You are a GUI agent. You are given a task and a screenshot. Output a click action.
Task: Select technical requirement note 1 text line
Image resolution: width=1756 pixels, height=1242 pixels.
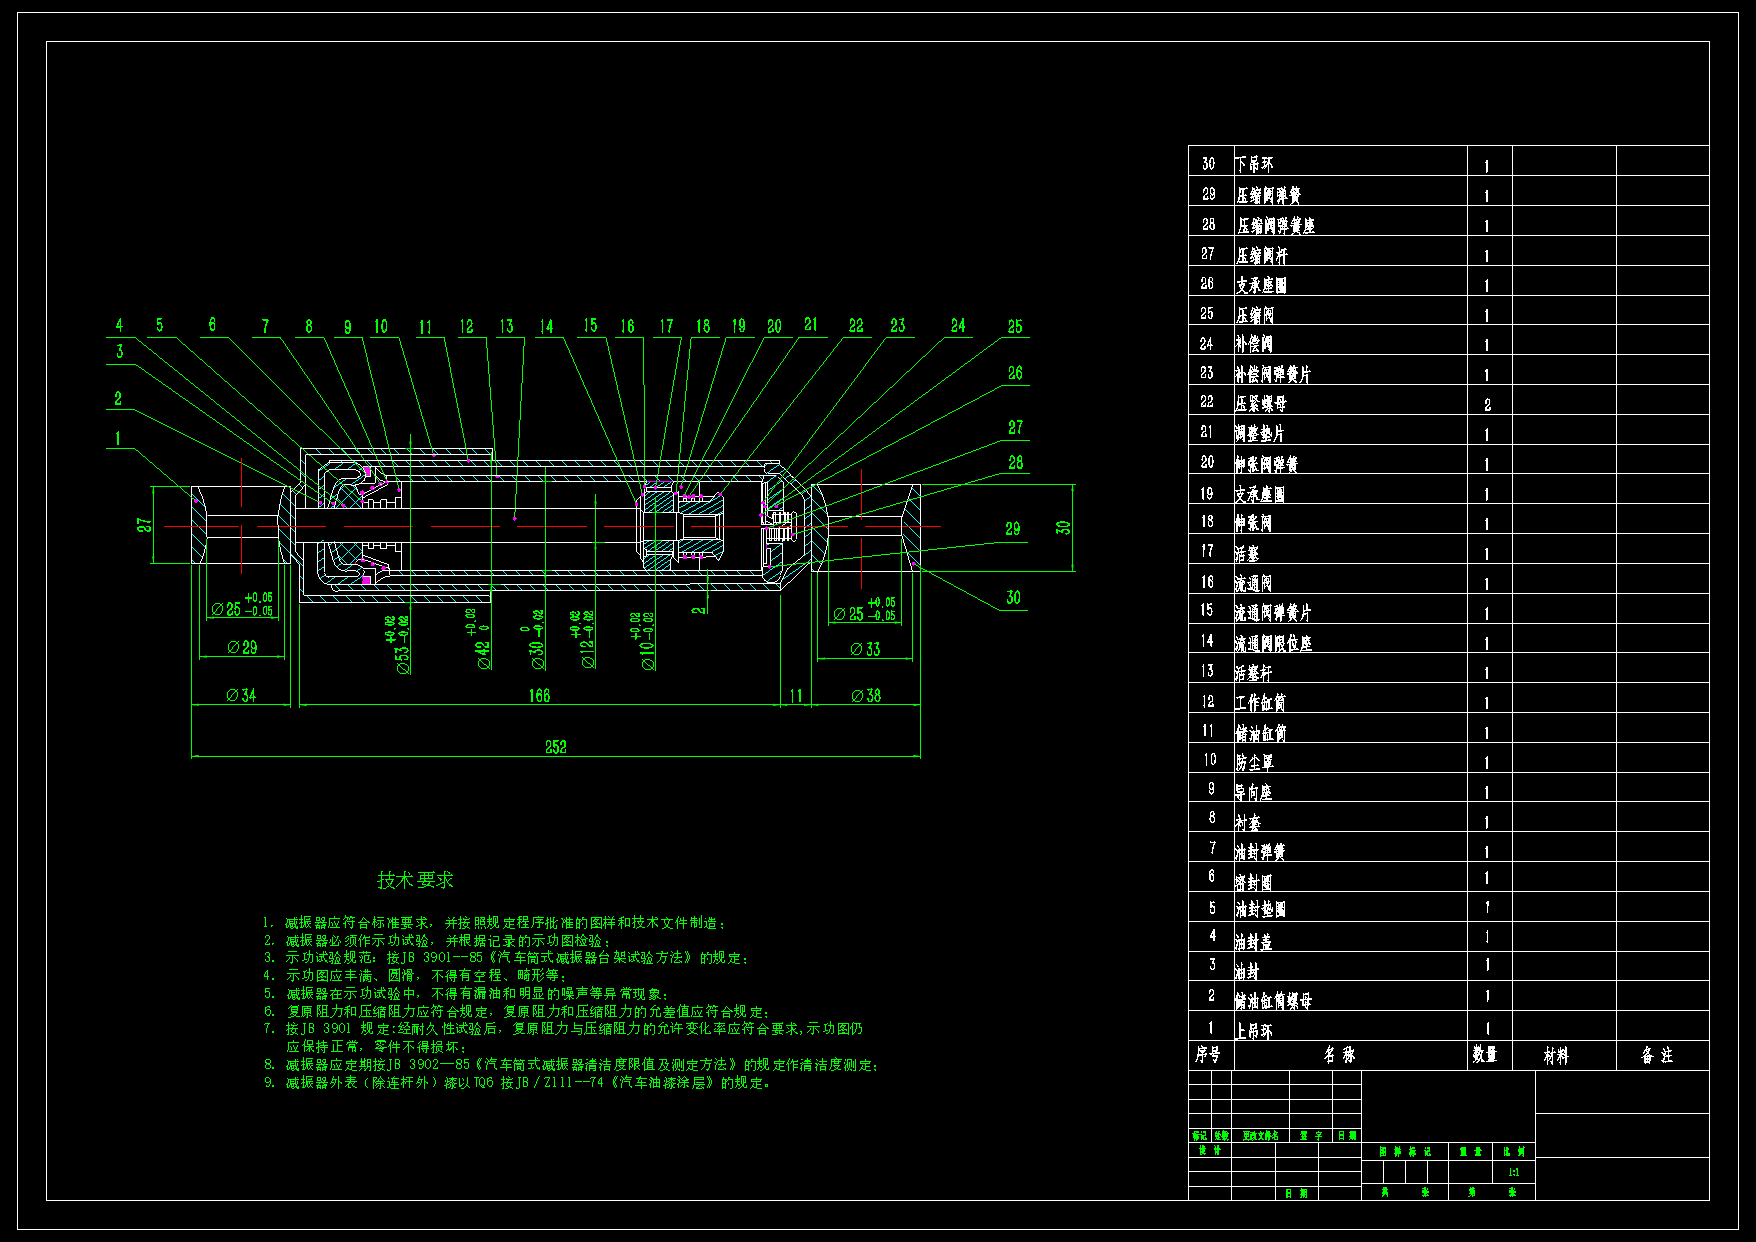coord(495,923)
